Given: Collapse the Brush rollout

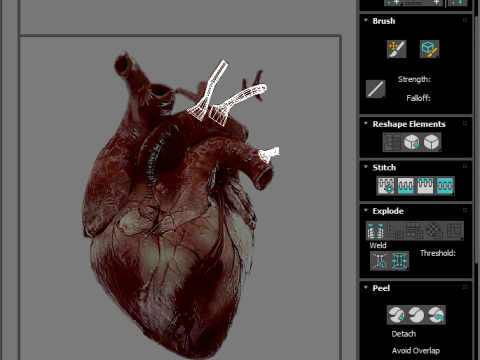Looking at the screenshot, I should pos(366,21).
